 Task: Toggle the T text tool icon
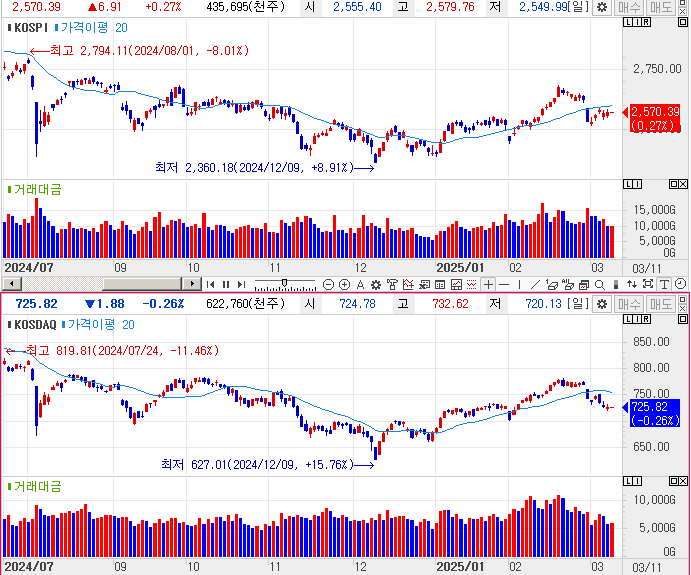click(664, 285)
